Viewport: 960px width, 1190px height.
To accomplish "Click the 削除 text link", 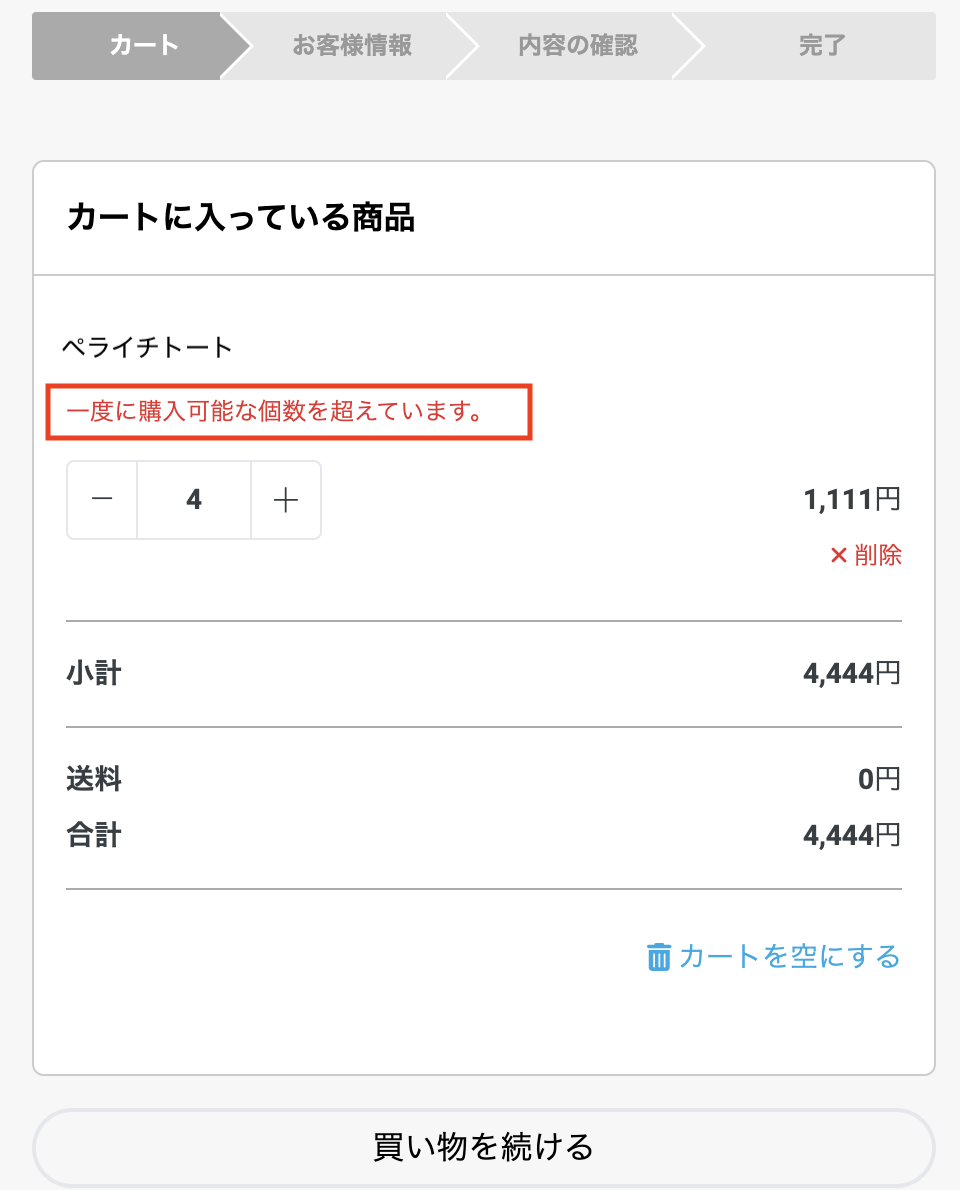I will [x=878, y=555].
